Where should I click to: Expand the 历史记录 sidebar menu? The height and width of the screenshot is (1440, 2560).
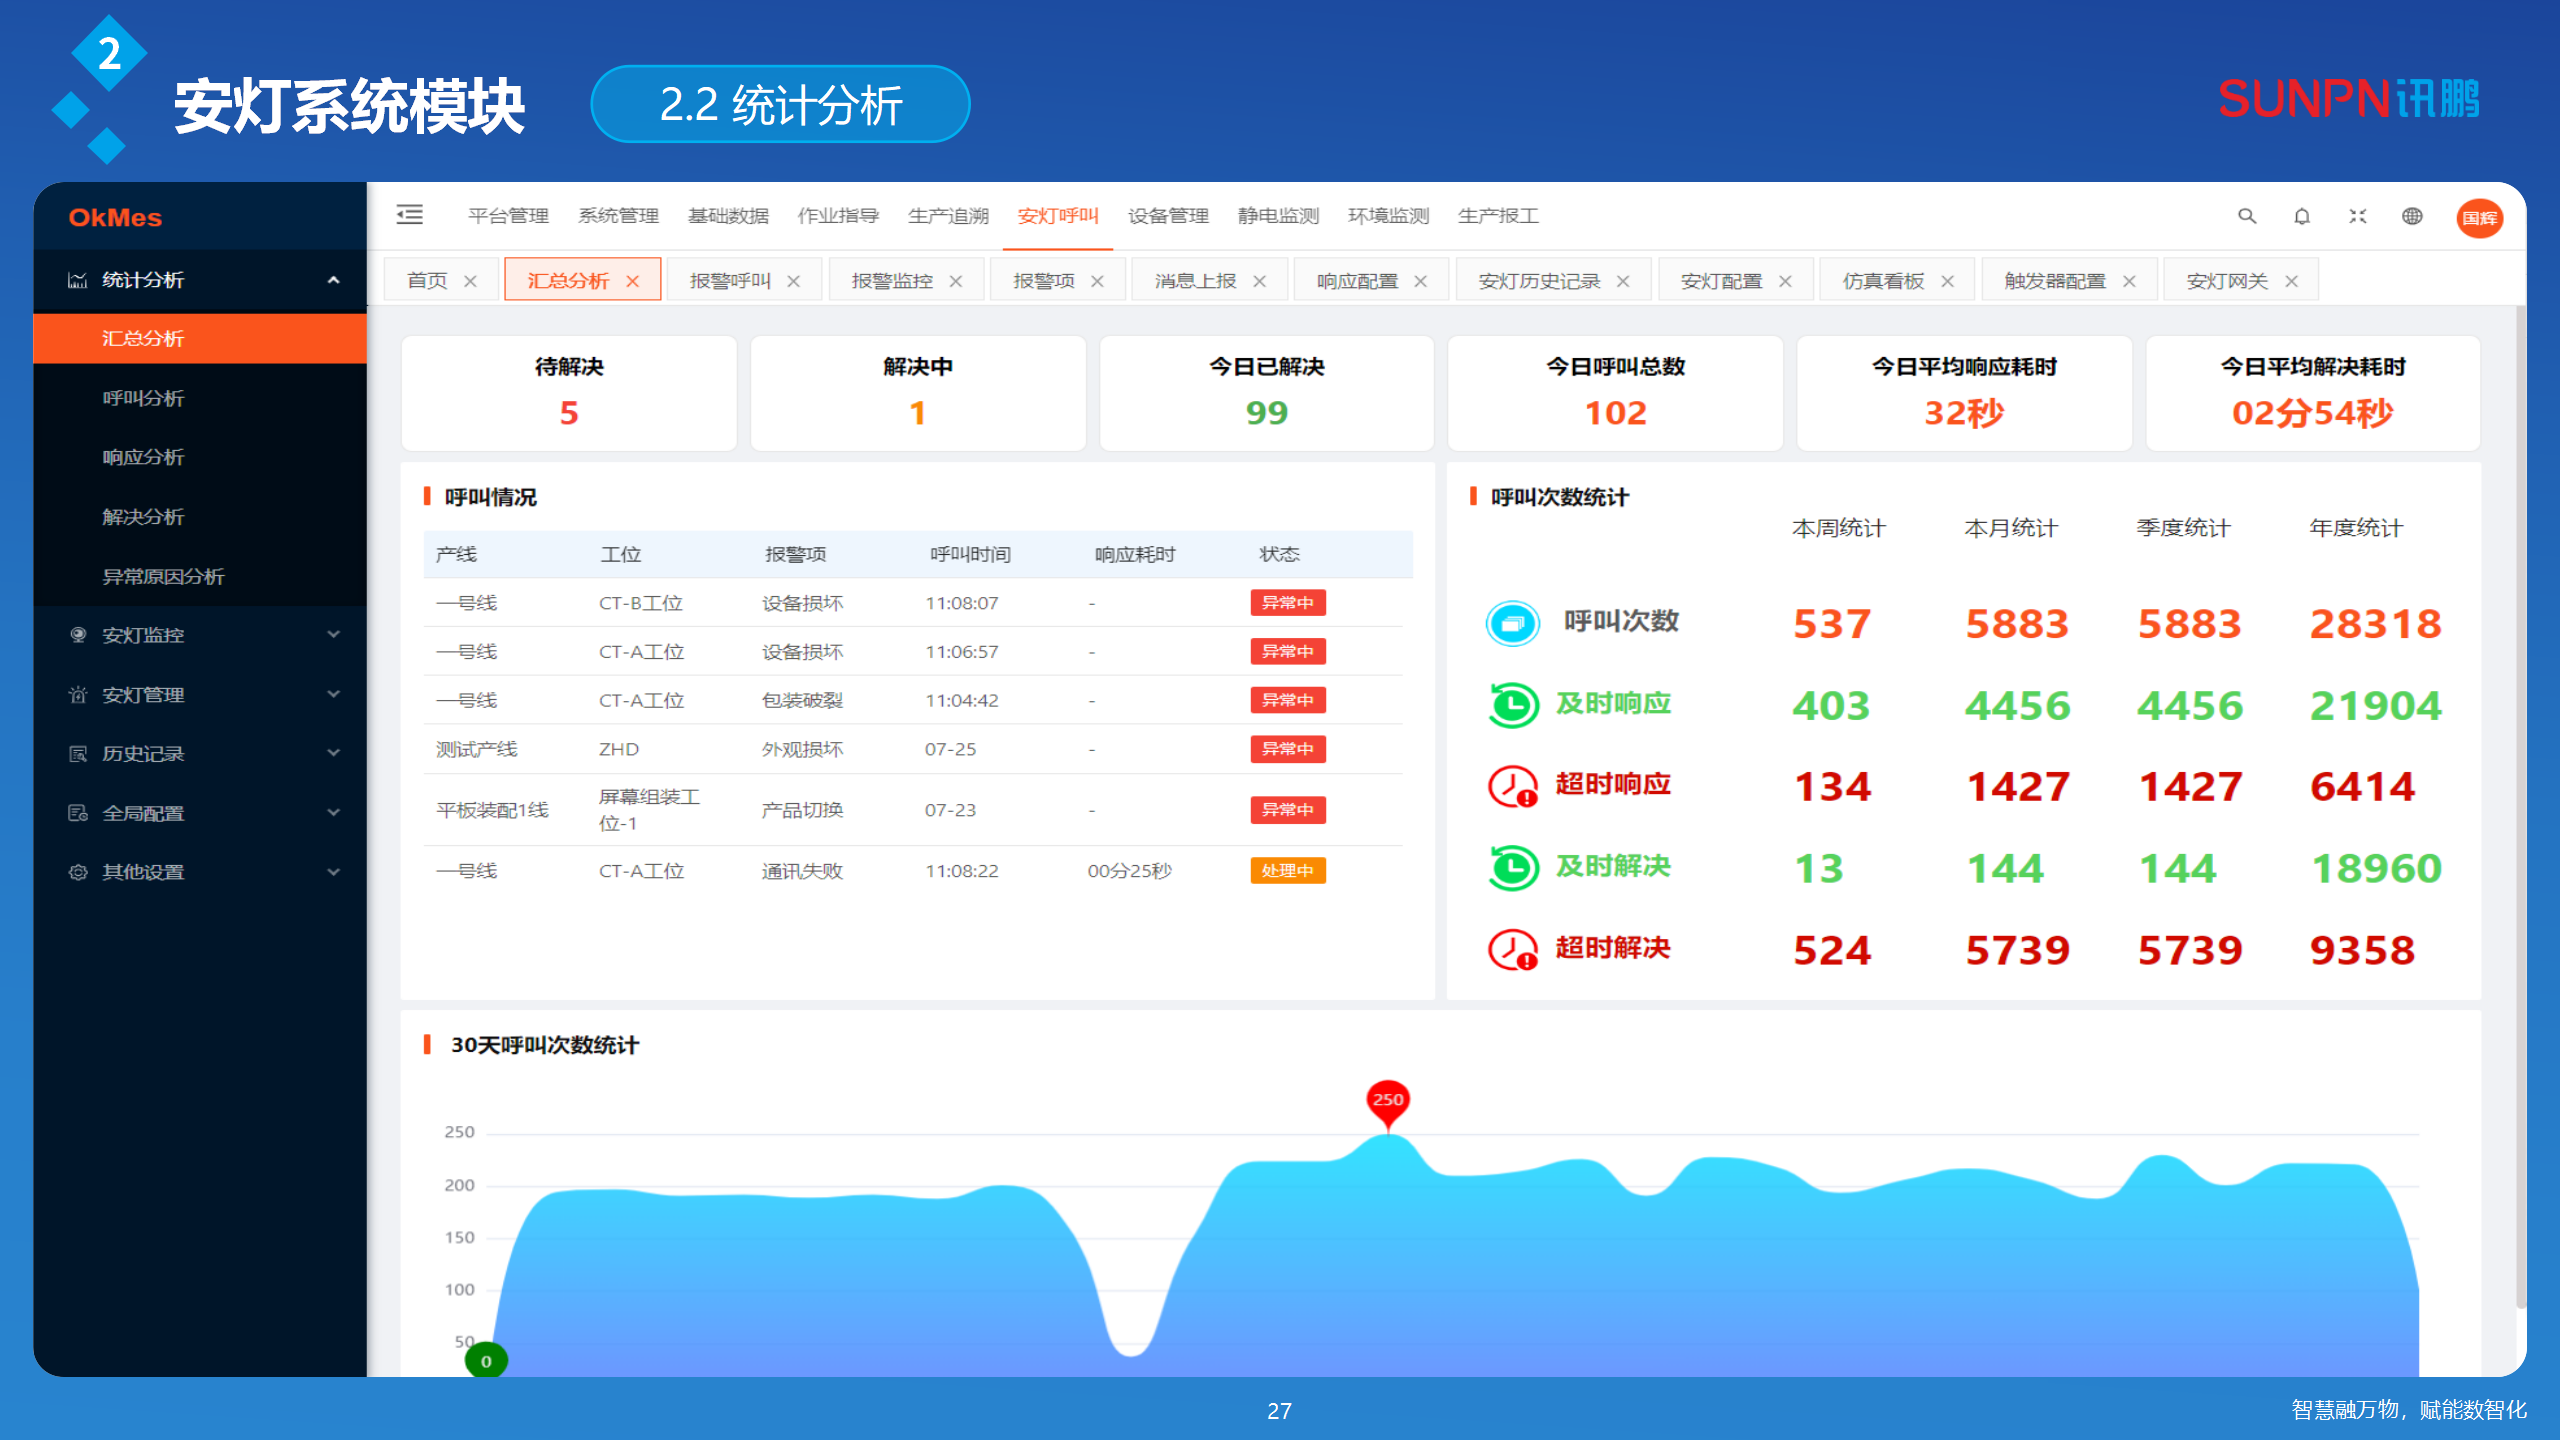333,753
